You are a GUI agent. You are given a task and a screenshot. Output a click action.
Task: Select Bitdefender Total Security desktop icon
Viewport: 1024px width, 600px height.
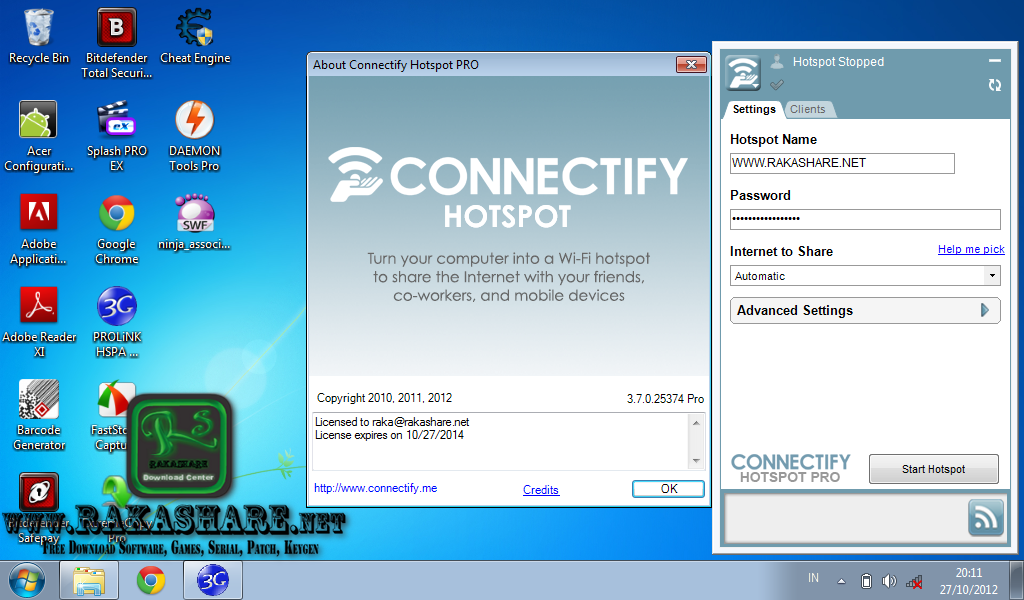click(x=117, y=43)
